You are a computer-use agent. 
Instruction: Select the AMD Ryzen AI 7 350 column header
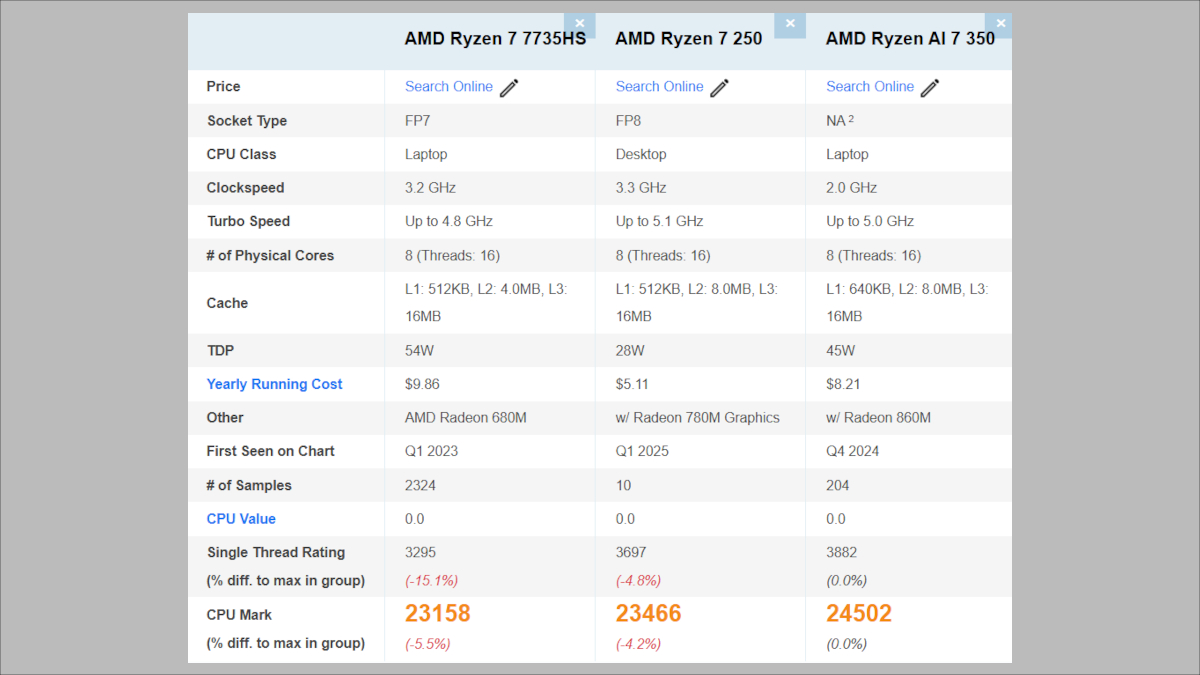click(x=910, y=38)
